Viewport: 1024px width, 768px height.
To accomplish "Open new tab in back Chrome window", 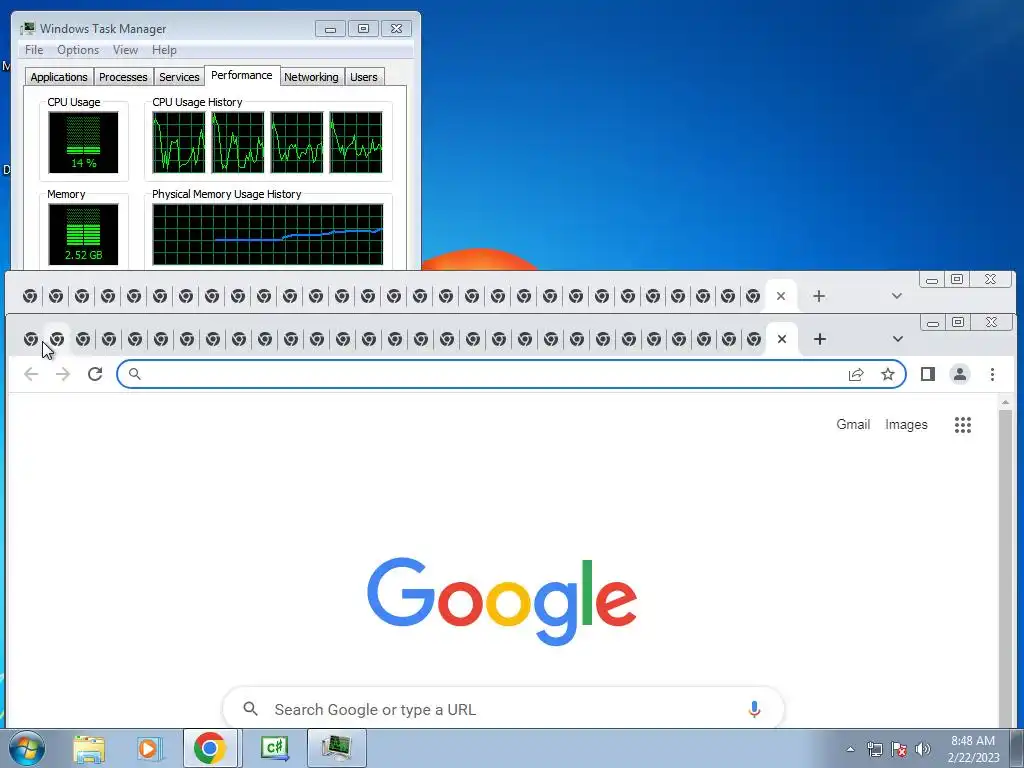I will coord(819,296).
